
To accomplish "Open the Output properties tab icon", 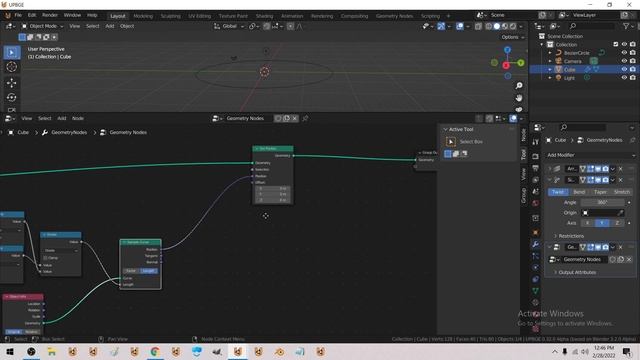I will 536,168.
